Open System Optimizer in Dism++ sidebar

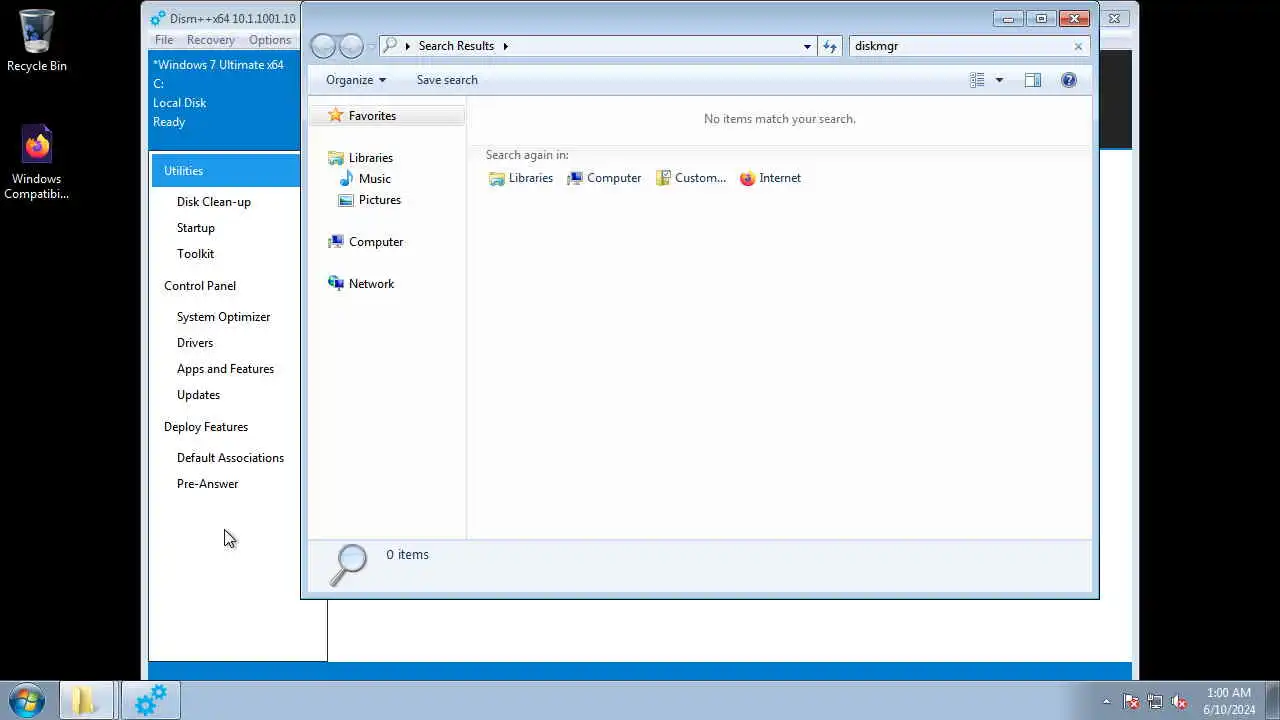click(x=224, y=317)
